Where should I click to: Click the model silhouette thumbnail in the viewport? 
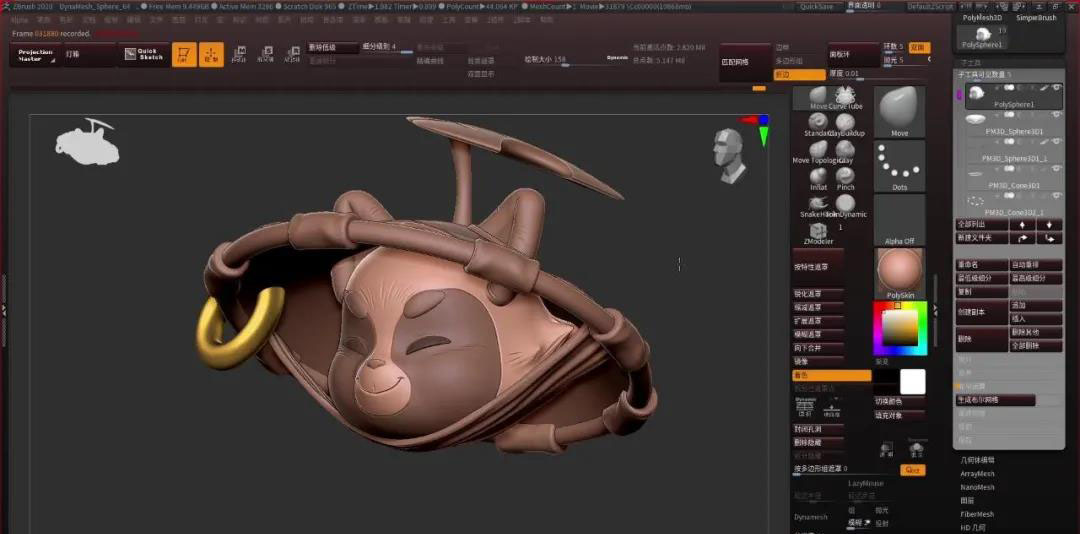[87, 142]
